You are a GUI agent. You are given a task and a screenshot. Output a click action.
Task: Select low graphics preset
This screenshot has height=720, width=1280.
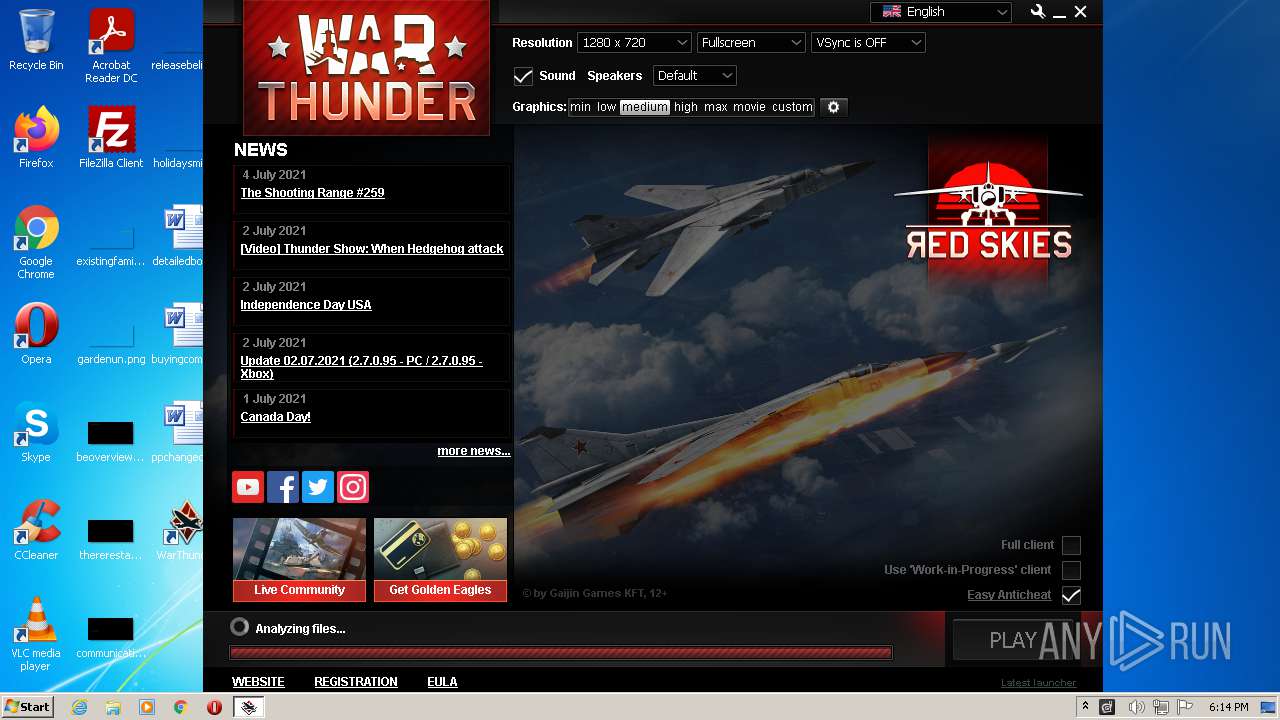pos(607,107)
